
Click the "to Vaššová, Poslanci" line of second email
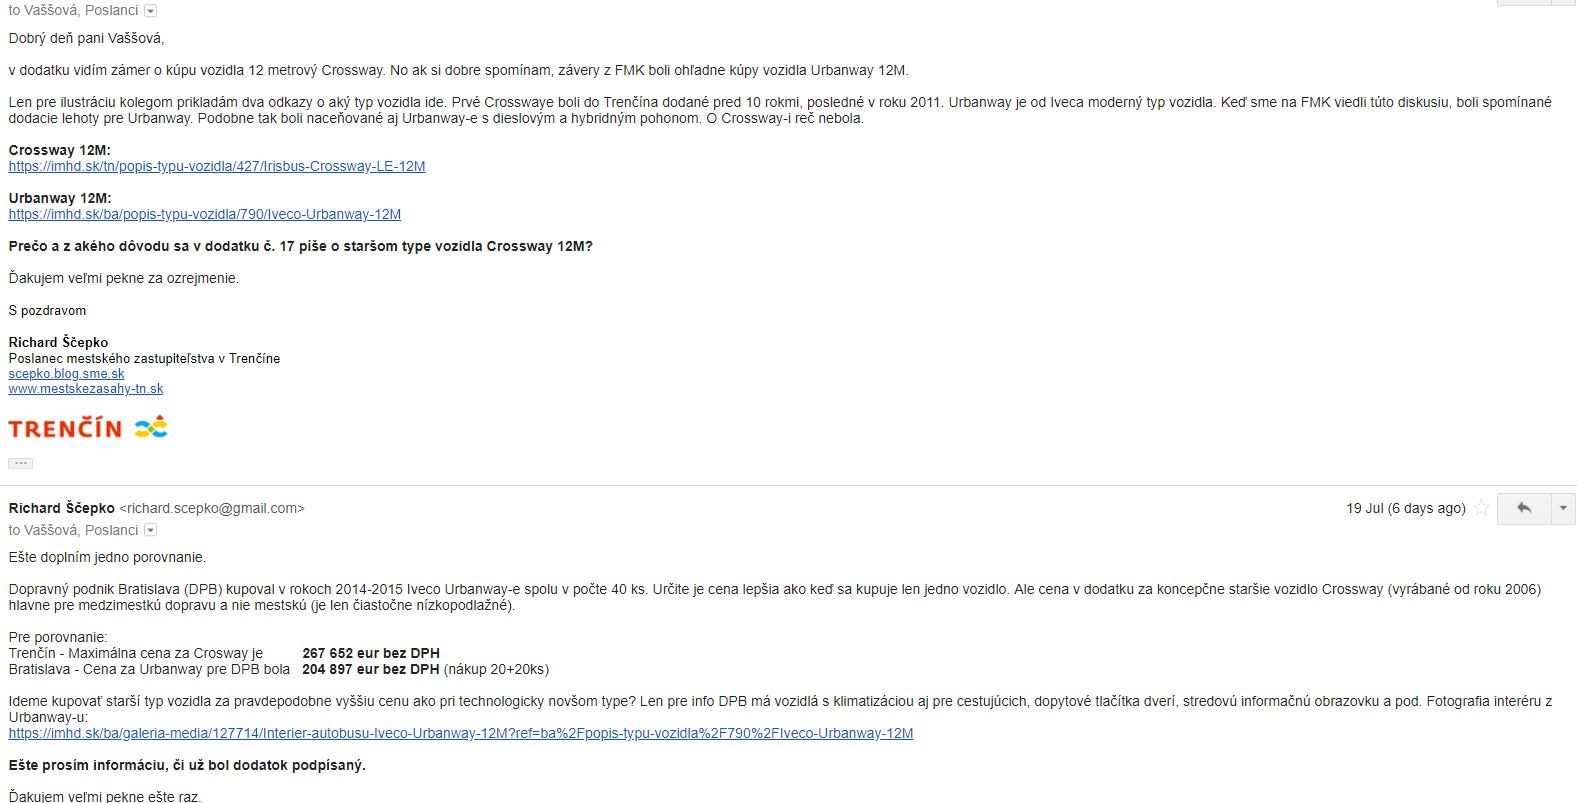point(73,530)
